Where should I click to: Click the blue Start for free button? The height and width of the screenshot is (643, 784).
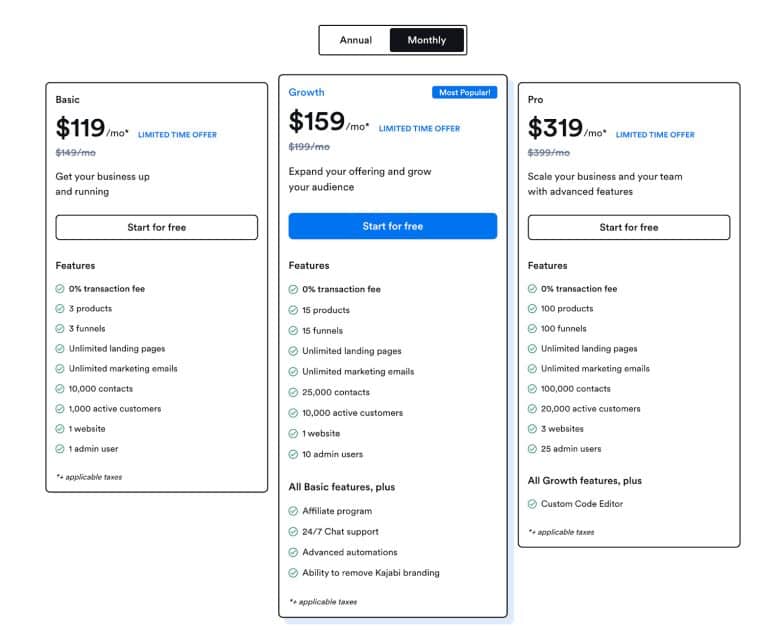pyautogui.click(x=392, y=226)
